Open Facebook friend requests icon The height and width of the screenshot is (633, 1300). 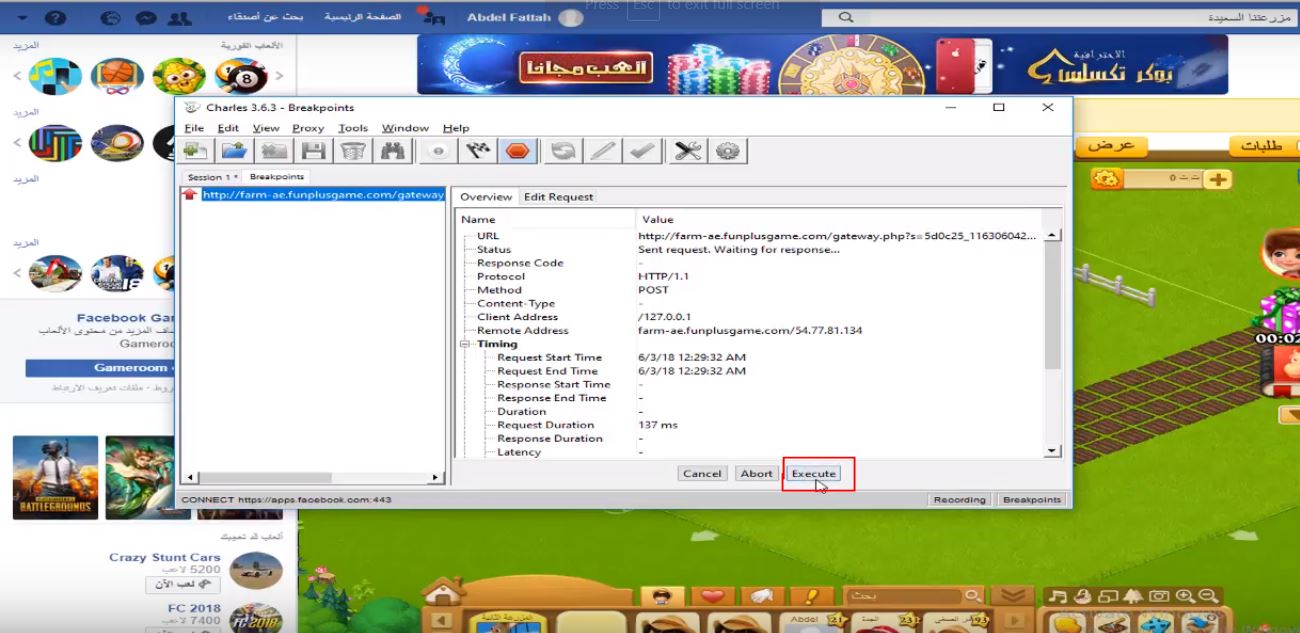coord(179,18)
